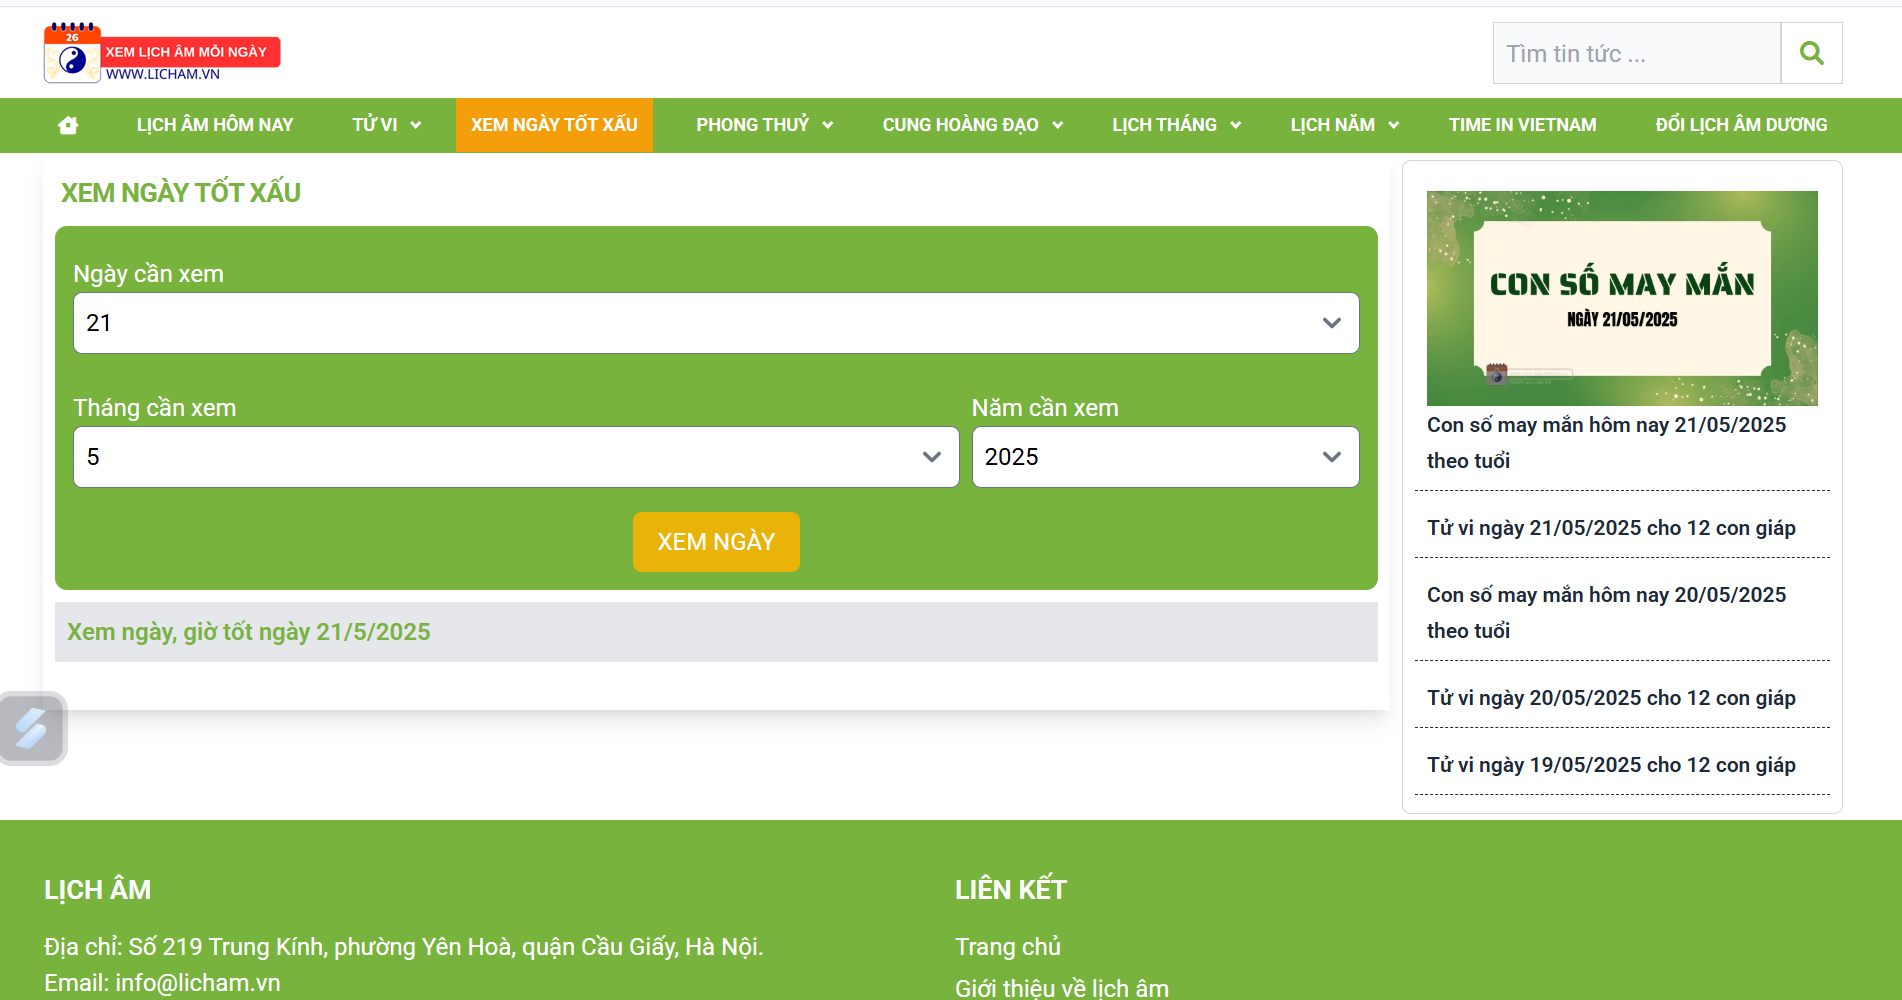Click the Tìm tin tức search field
This screenshot has width=1902, height=1000.
pos(1636,54)
